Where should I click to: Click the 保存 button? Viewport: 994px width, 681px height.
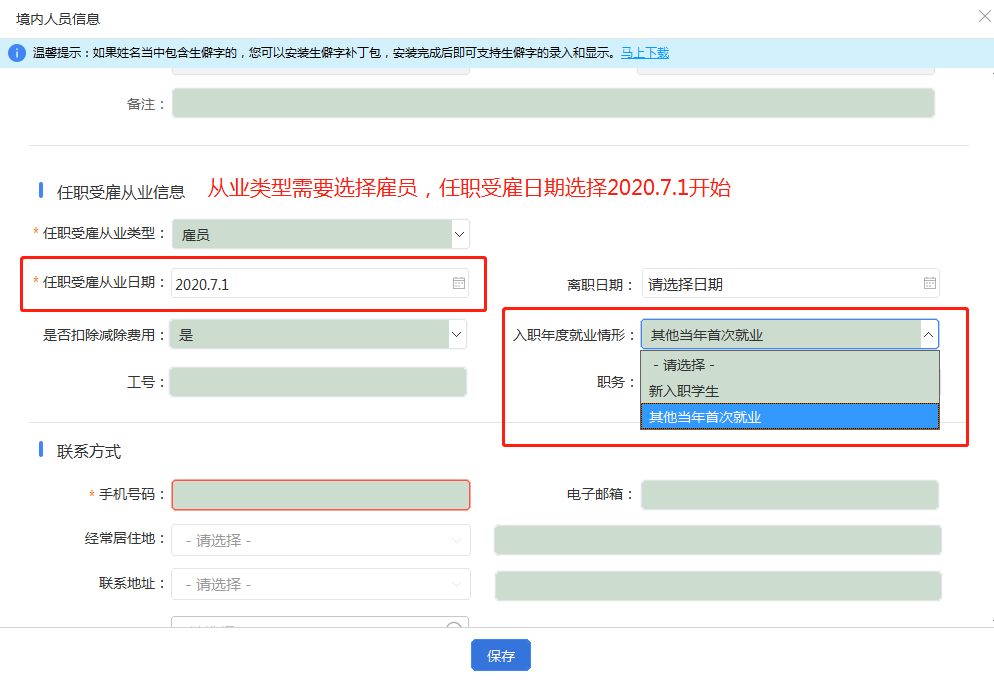(501, 655)
